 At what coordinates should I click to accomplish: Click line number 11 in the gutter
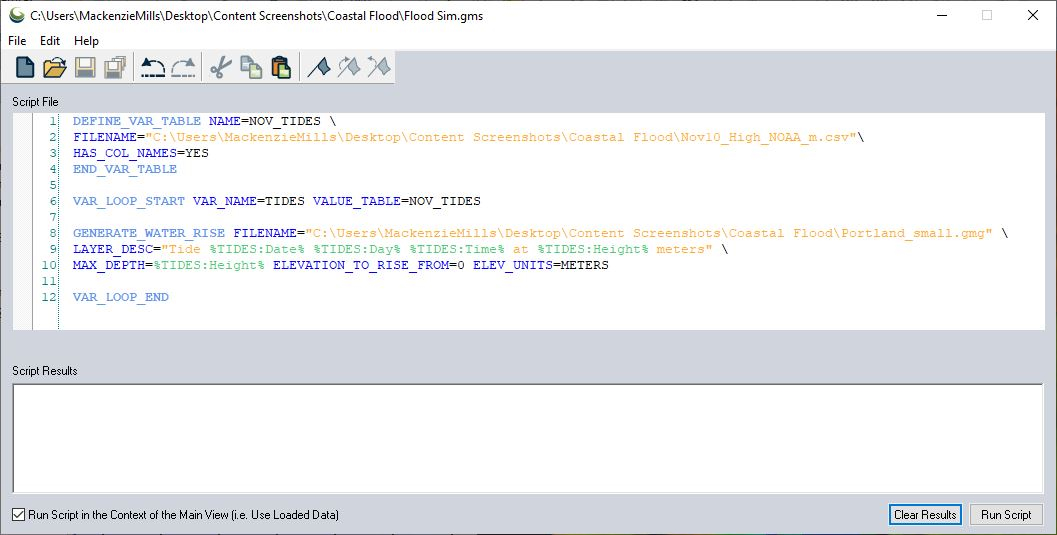pos(49,281)
